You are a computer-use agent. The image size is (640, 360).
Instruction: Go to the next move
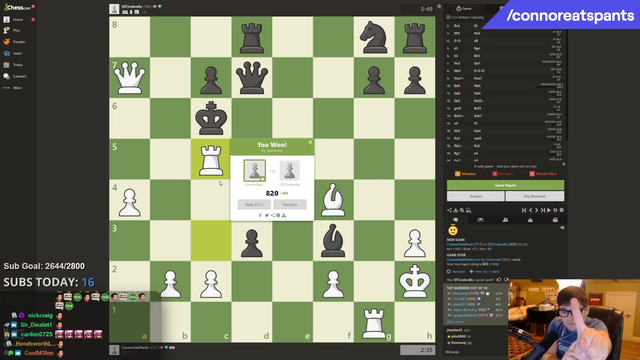(x=536, y=210)
